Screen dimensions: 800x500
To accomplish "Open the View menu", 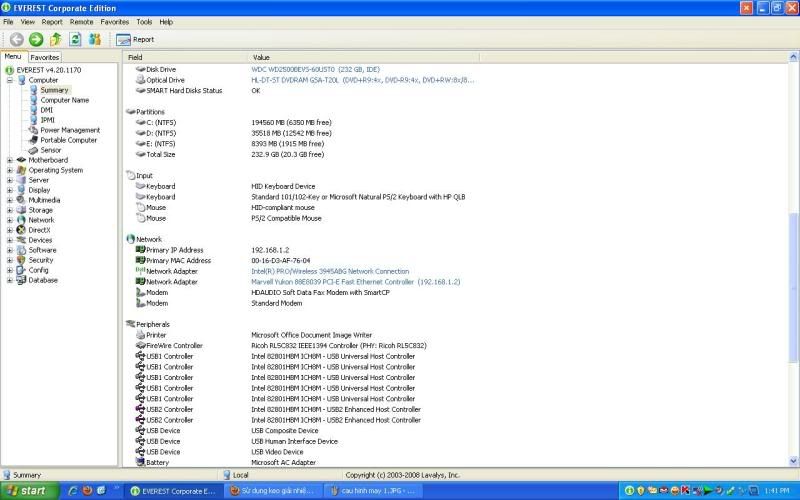I will (x=28, y=22).
